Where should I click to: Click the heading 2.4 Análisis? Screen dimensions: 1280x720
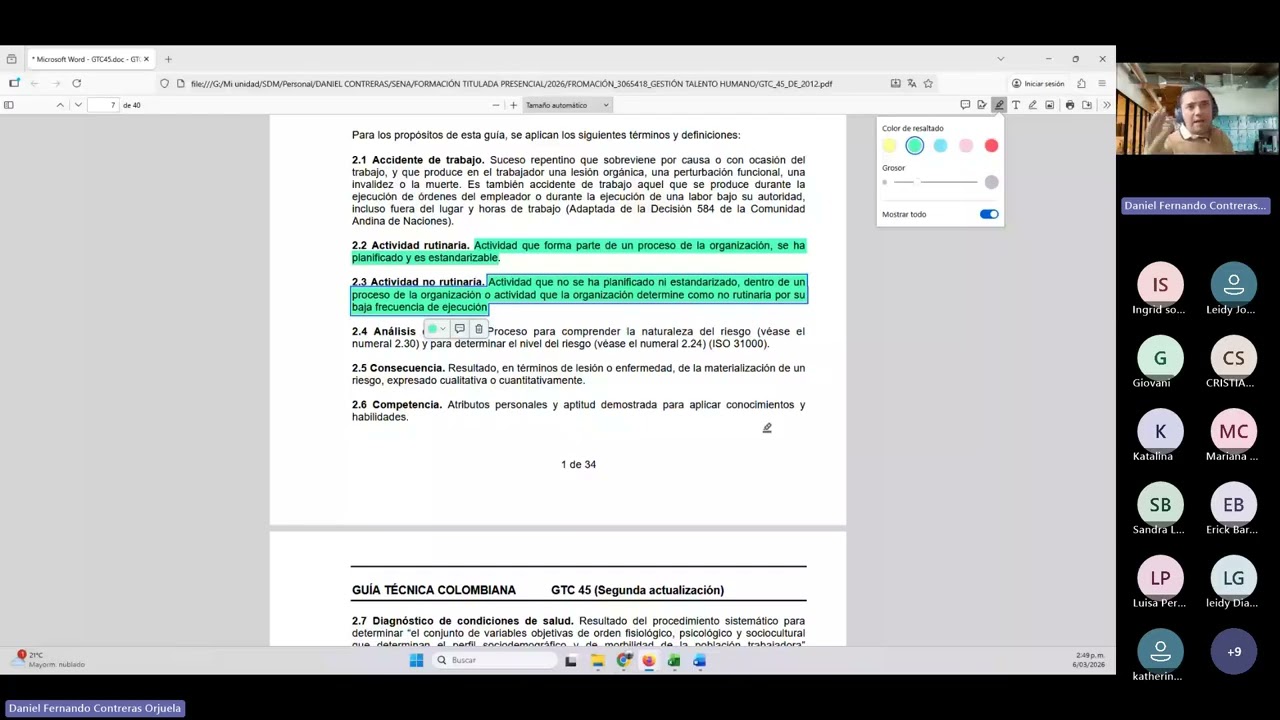384,331
